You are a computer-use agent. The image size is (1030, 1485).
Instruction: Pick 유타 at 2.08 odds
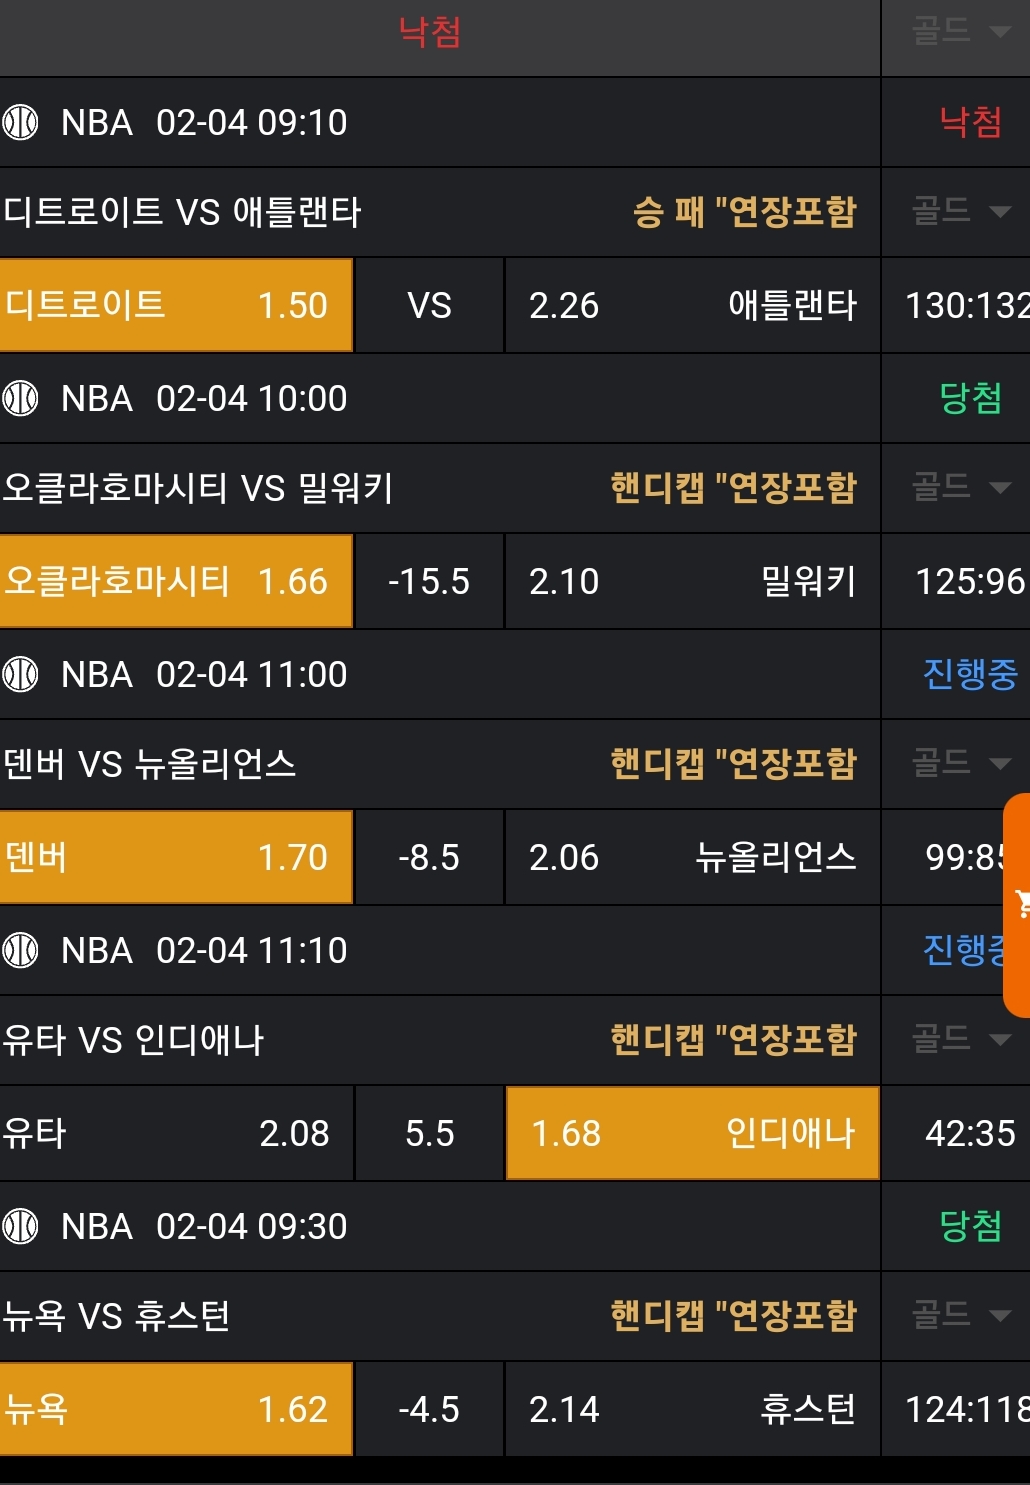(176, 1133)
